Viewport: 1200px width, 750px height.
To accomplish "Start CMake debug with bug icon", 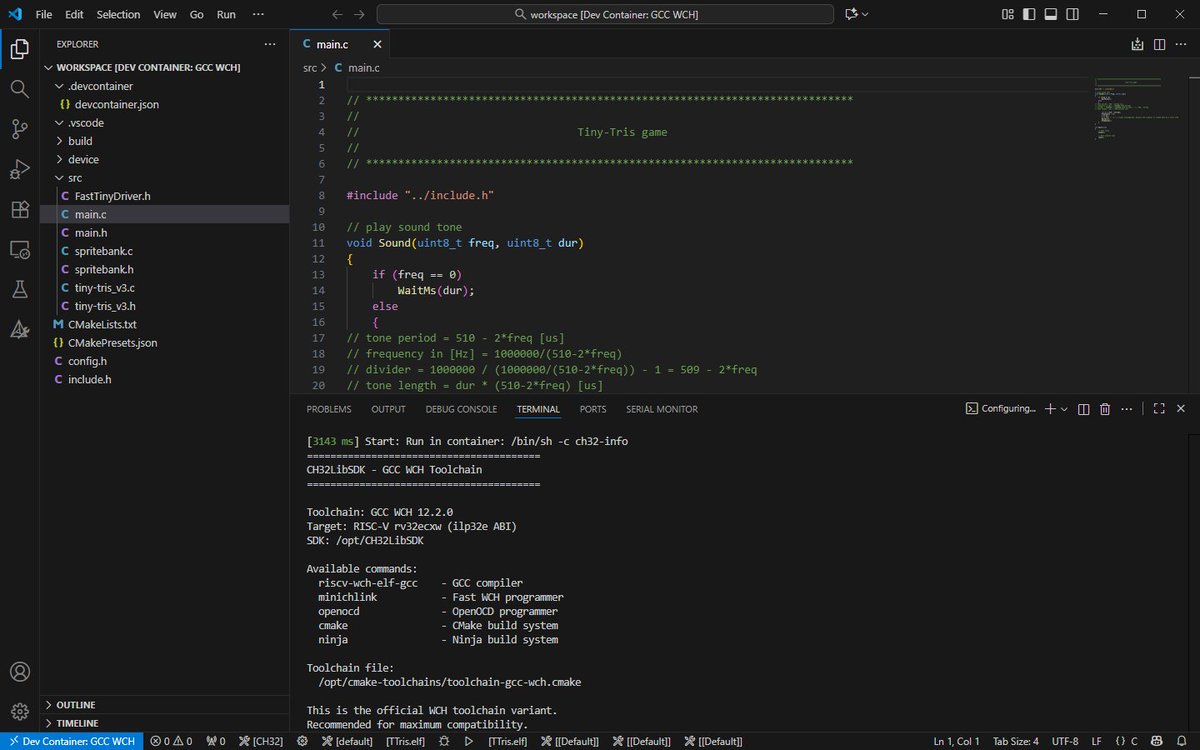I will point(445,741).
